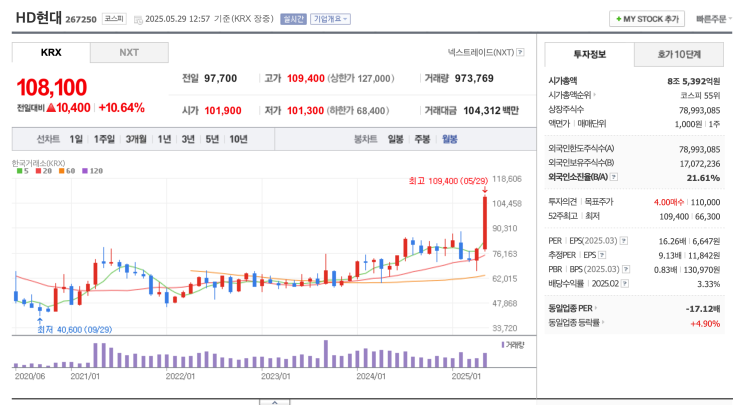Image resolution: width=743 pixels, height=405 pixels.
Task: Click the 거래량 value 973,769
Action: coord(474,78)
